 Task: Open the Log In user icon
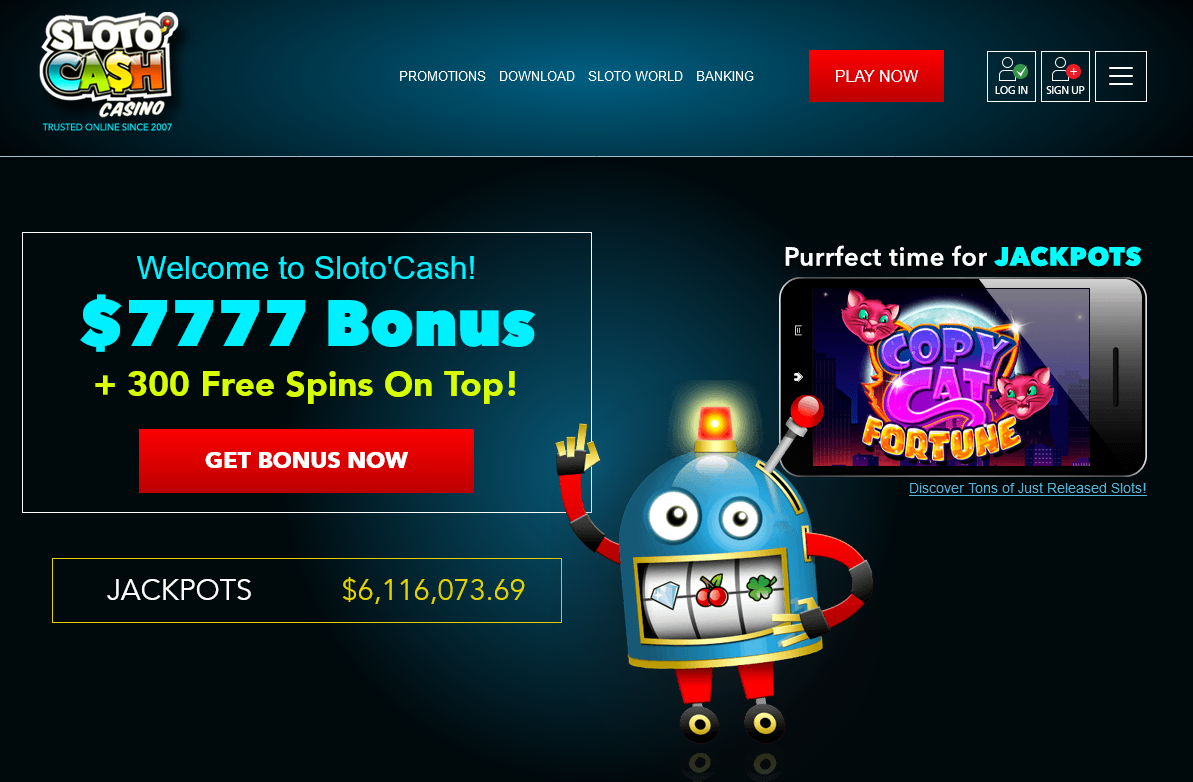[1011, 76]
